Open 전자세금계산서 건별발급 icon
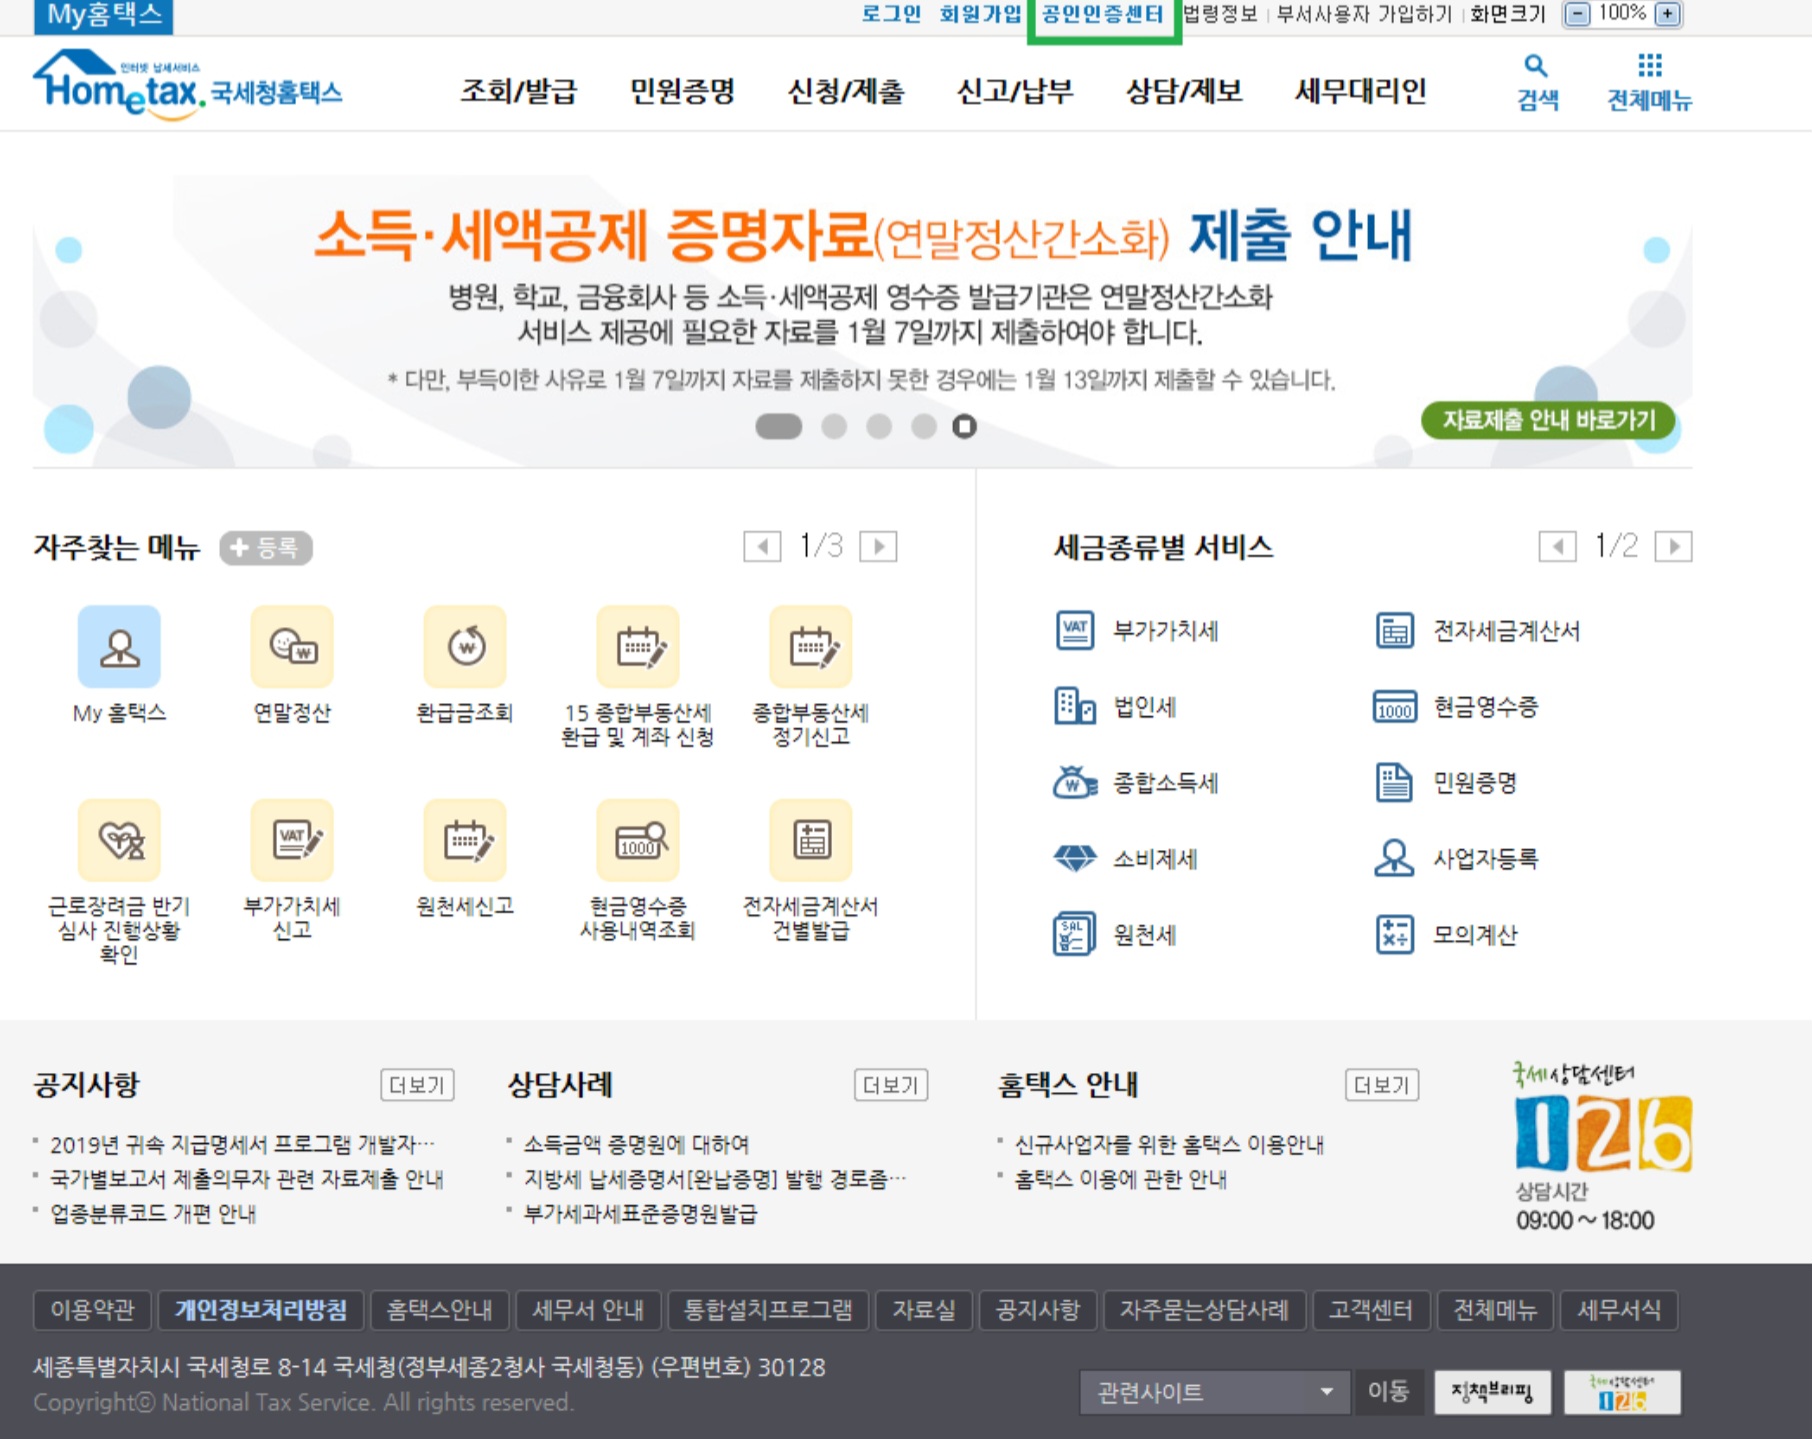Screen dimensions: 1812x1439 [811, 840]
